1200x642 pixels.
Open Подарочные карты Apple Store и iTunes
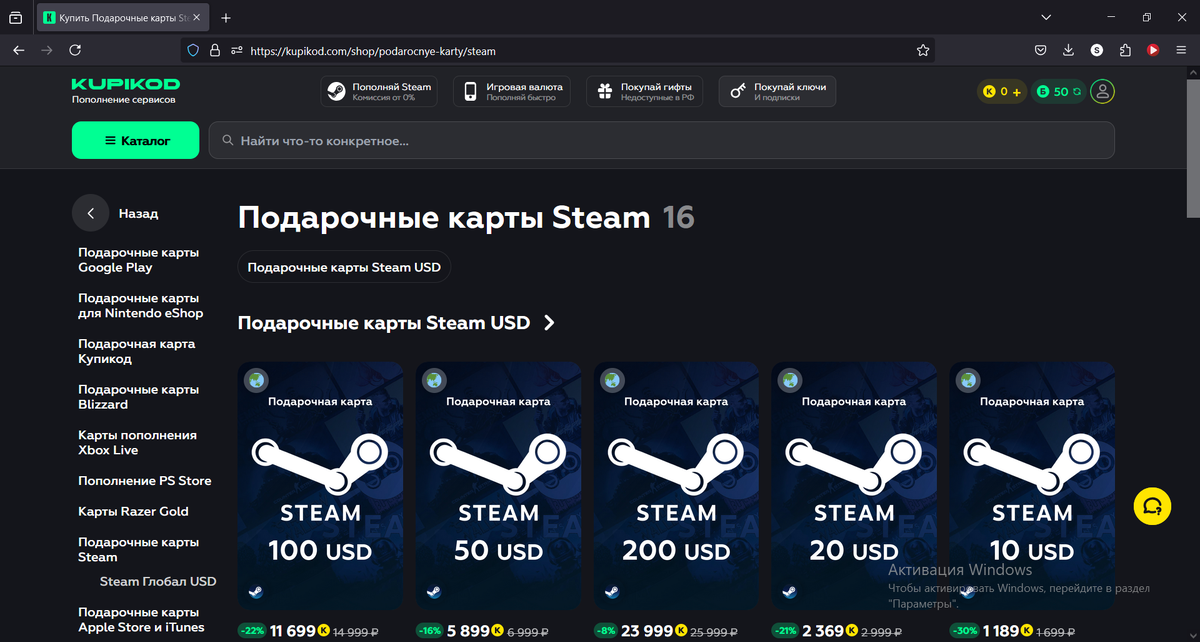pos(141,620)
